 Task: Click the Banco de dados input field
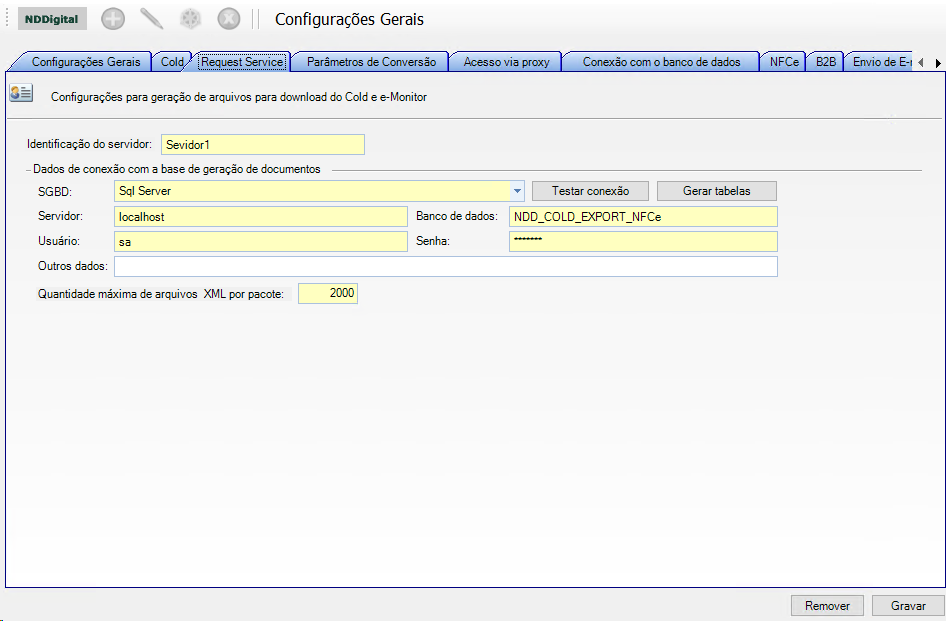pyautogui.click(x=642, y=216)
